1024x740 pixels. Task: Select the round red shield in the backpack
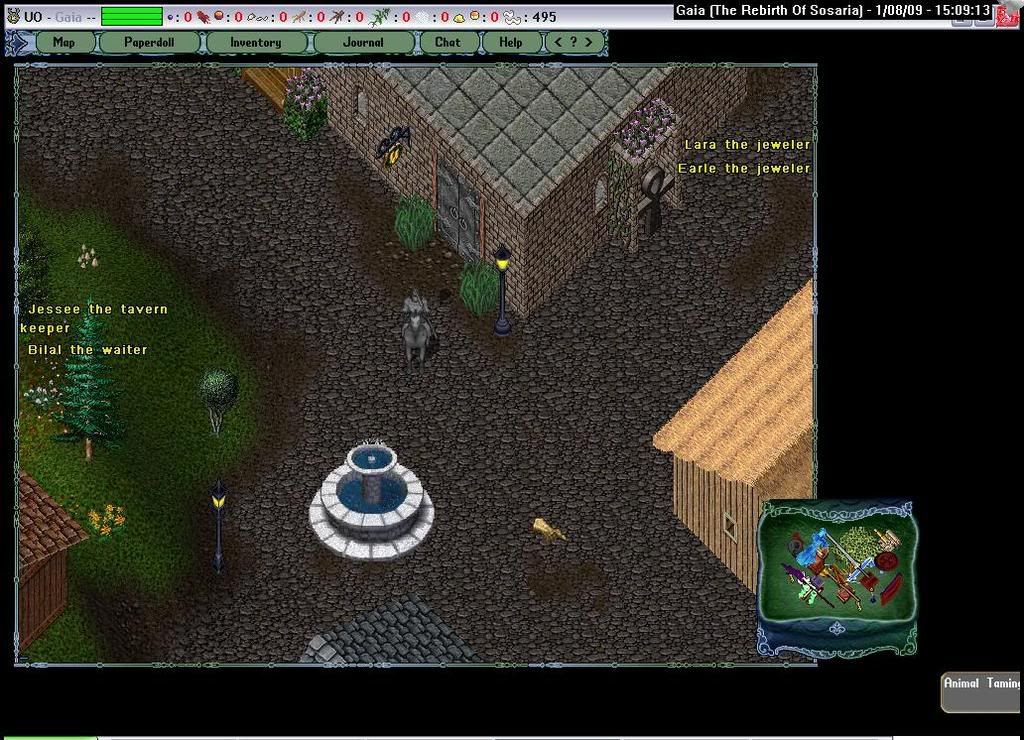pos(888,561)
